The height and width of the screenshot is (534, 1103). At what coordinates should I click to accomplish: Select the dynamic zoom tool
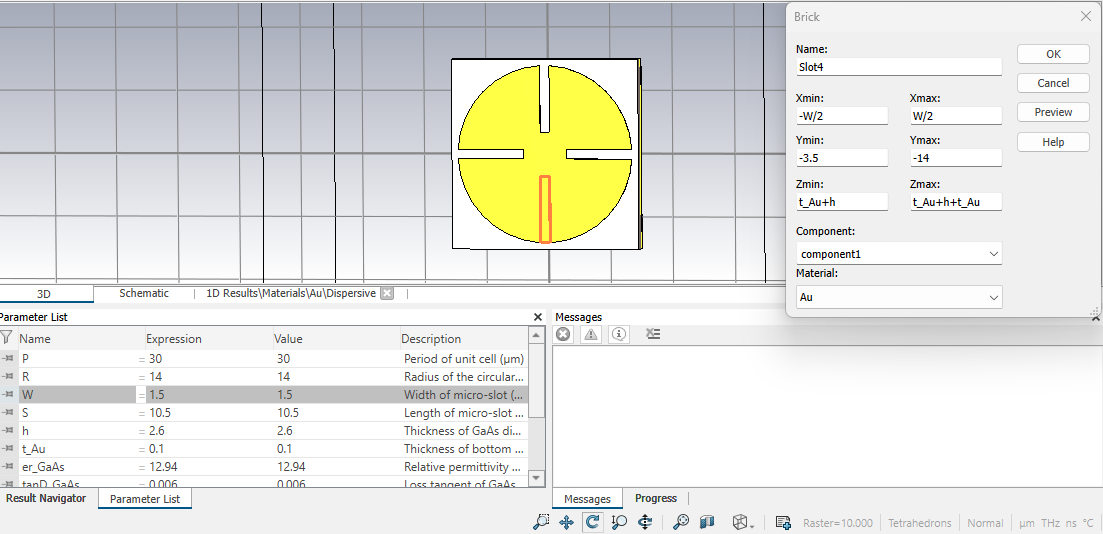click(x=619, y=522)
